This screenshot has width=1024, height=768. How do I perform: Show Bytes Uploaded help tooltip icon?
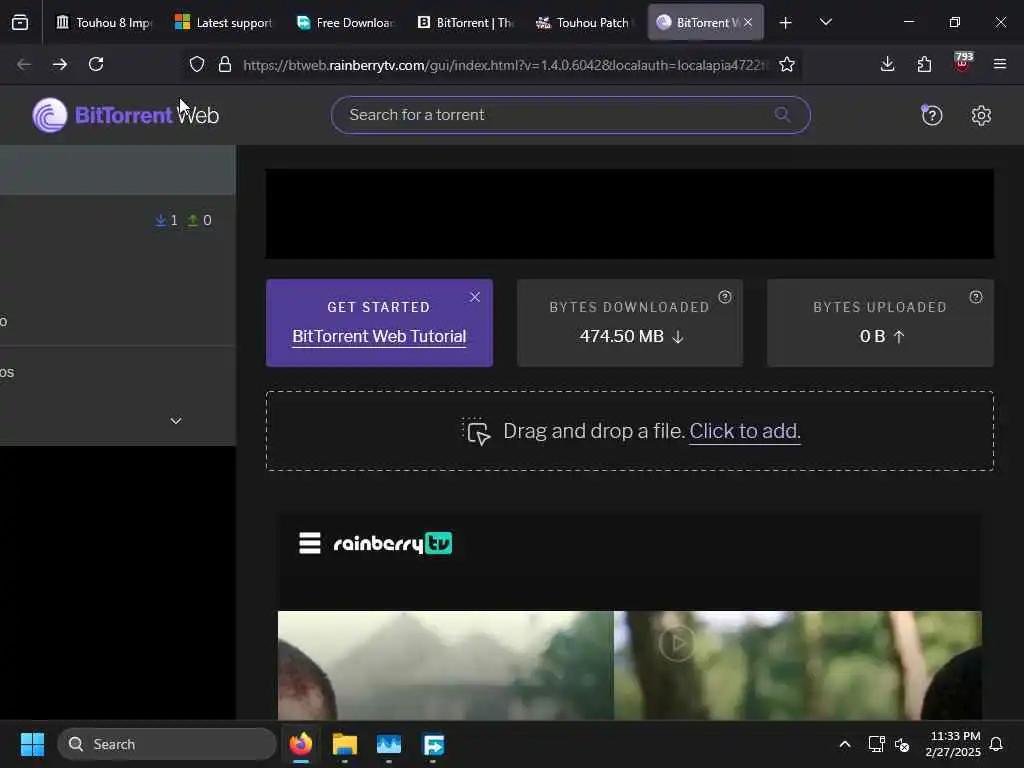point(976,297)
